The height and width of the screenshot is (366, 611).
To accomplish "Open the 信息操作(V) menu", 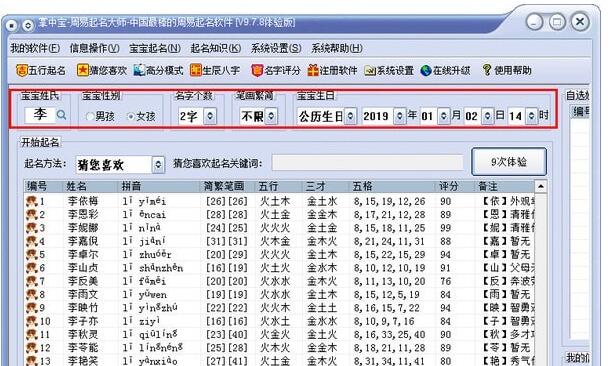I will (x=94, y=48).
